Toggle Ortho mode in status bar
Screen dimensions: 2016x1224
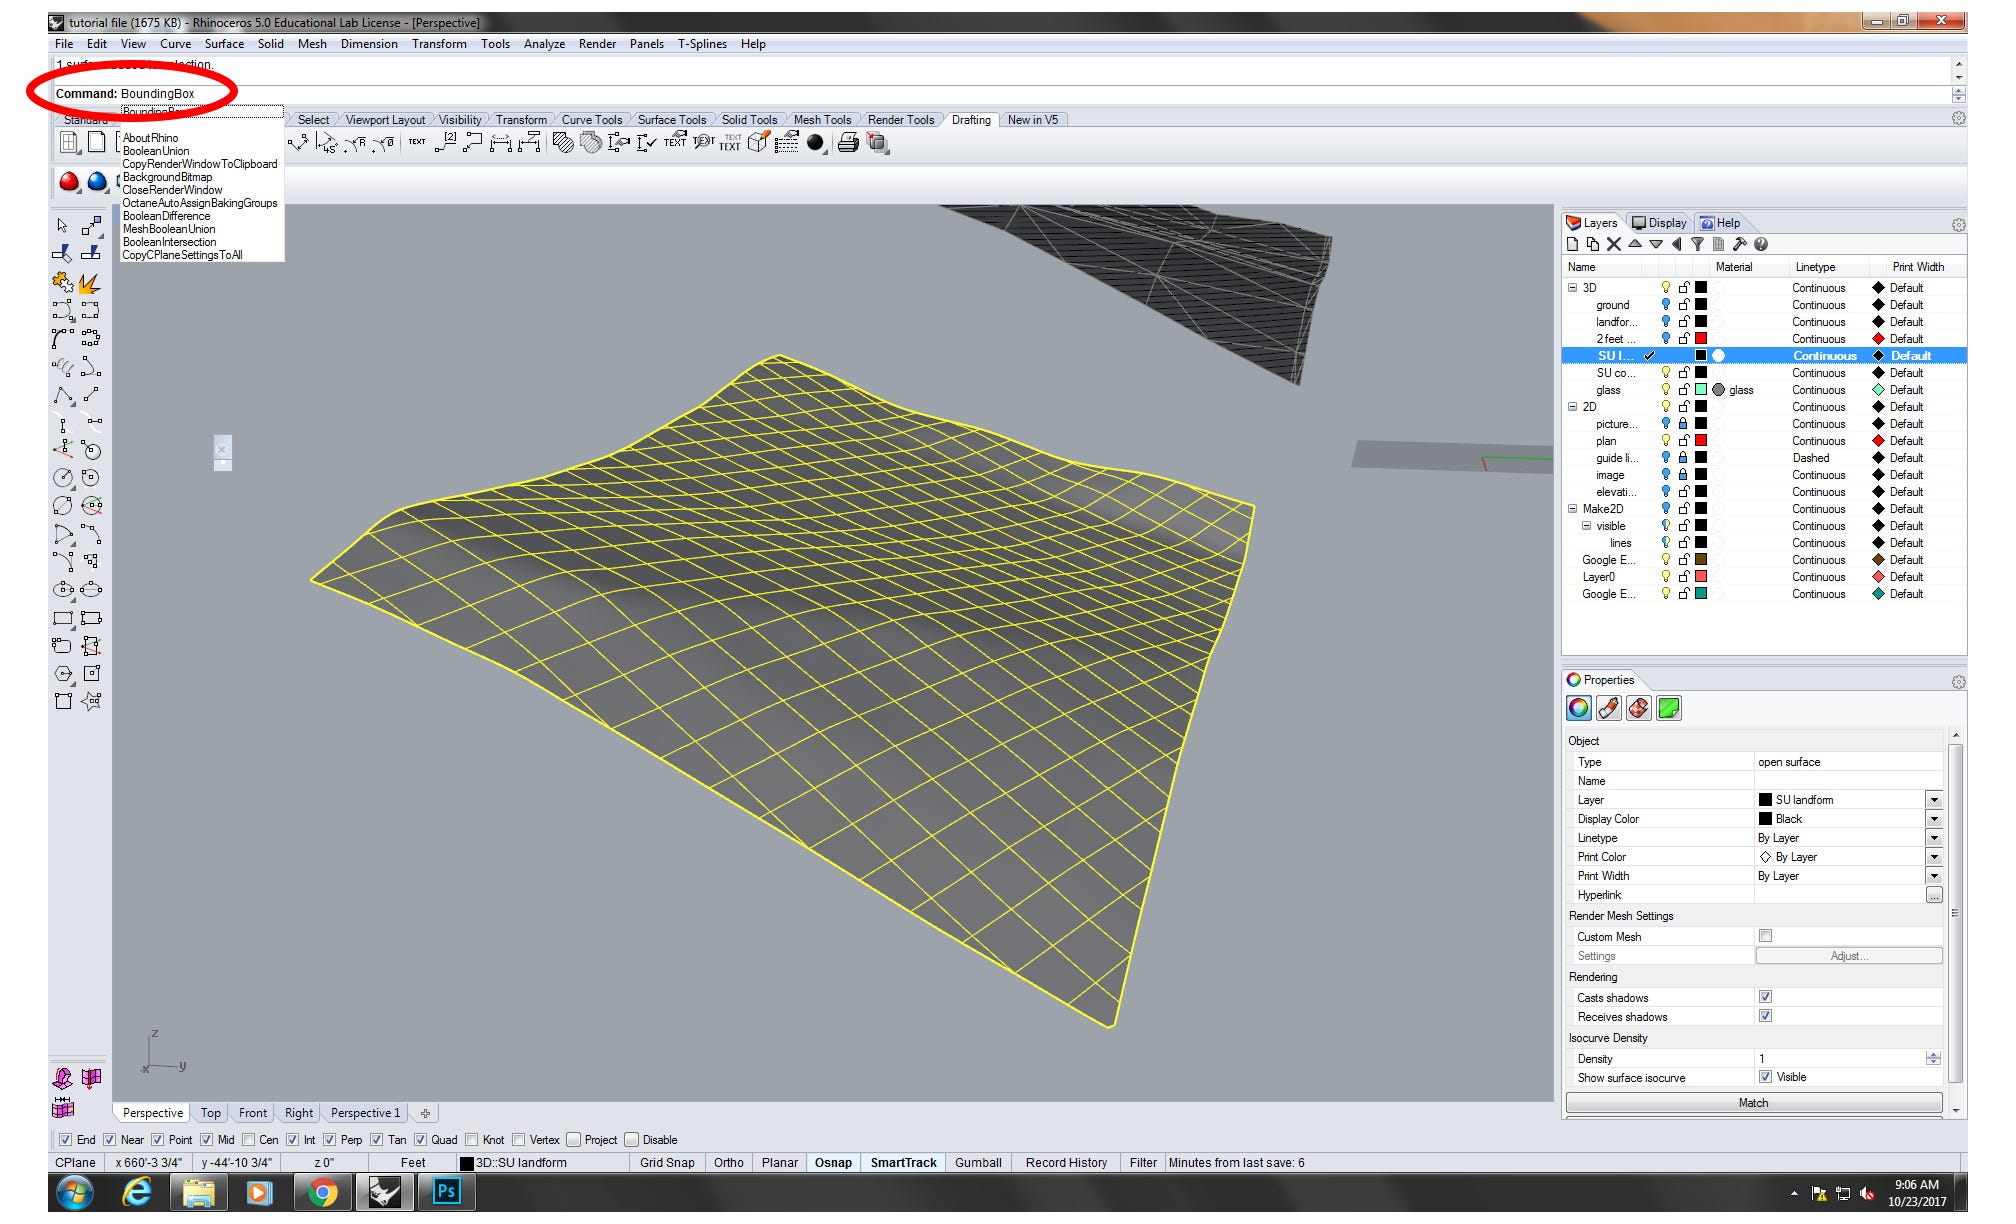click(x=729, y=1163)
